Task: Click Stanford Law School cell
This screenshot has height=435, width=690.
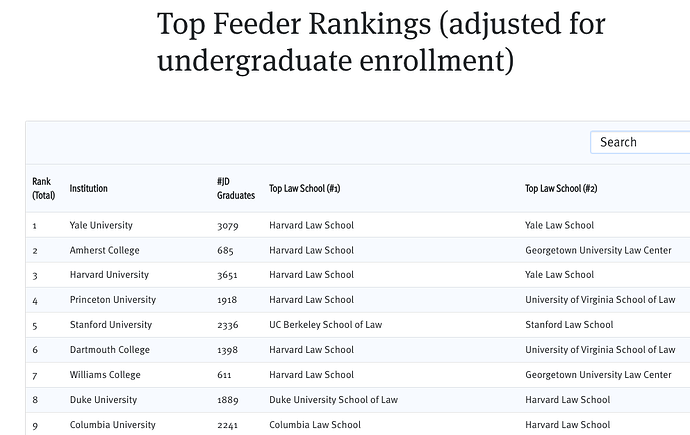Action: click(569, 325)
